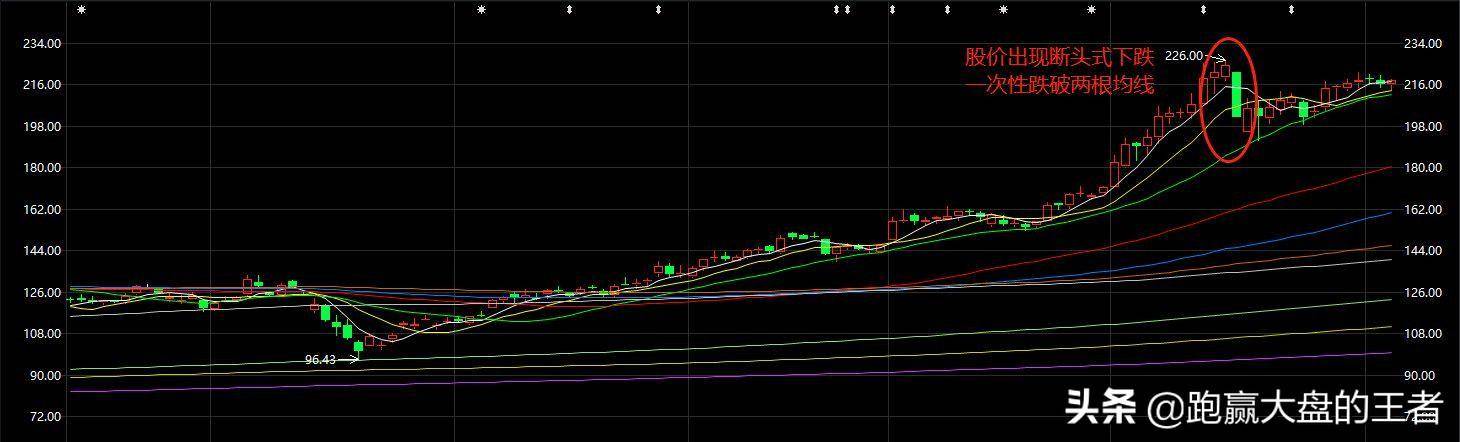Select 216.00 on the left price axis

click(x=42, y=85)
